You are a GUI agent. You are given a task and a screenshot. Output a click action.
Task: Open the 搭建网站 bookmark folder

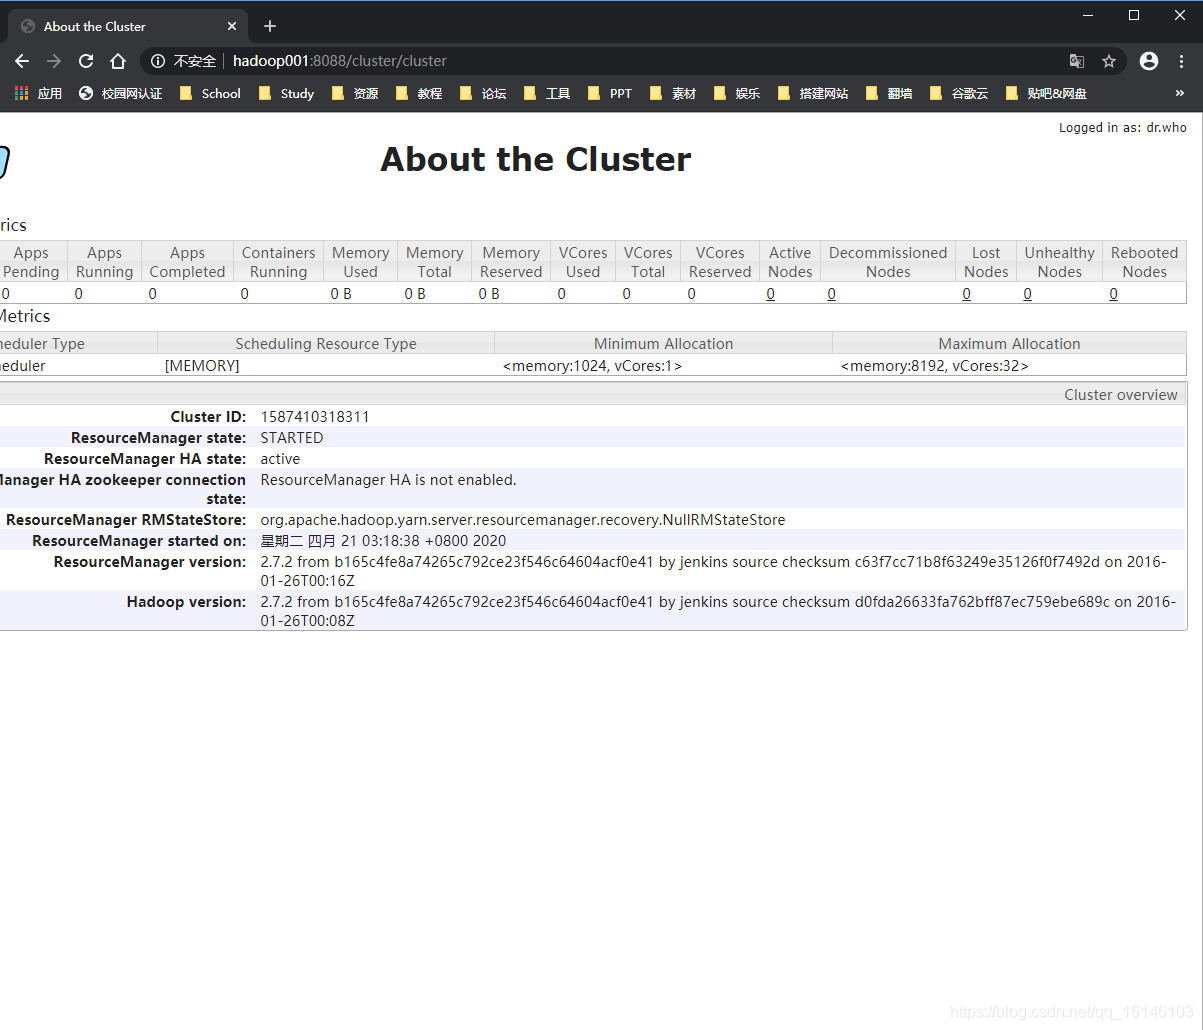813,93
